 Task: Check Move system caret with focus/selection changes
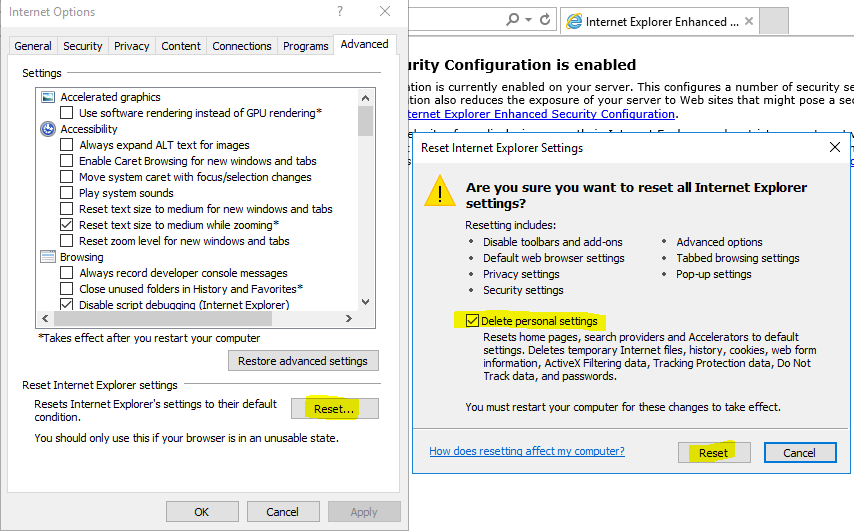(66, 177)
